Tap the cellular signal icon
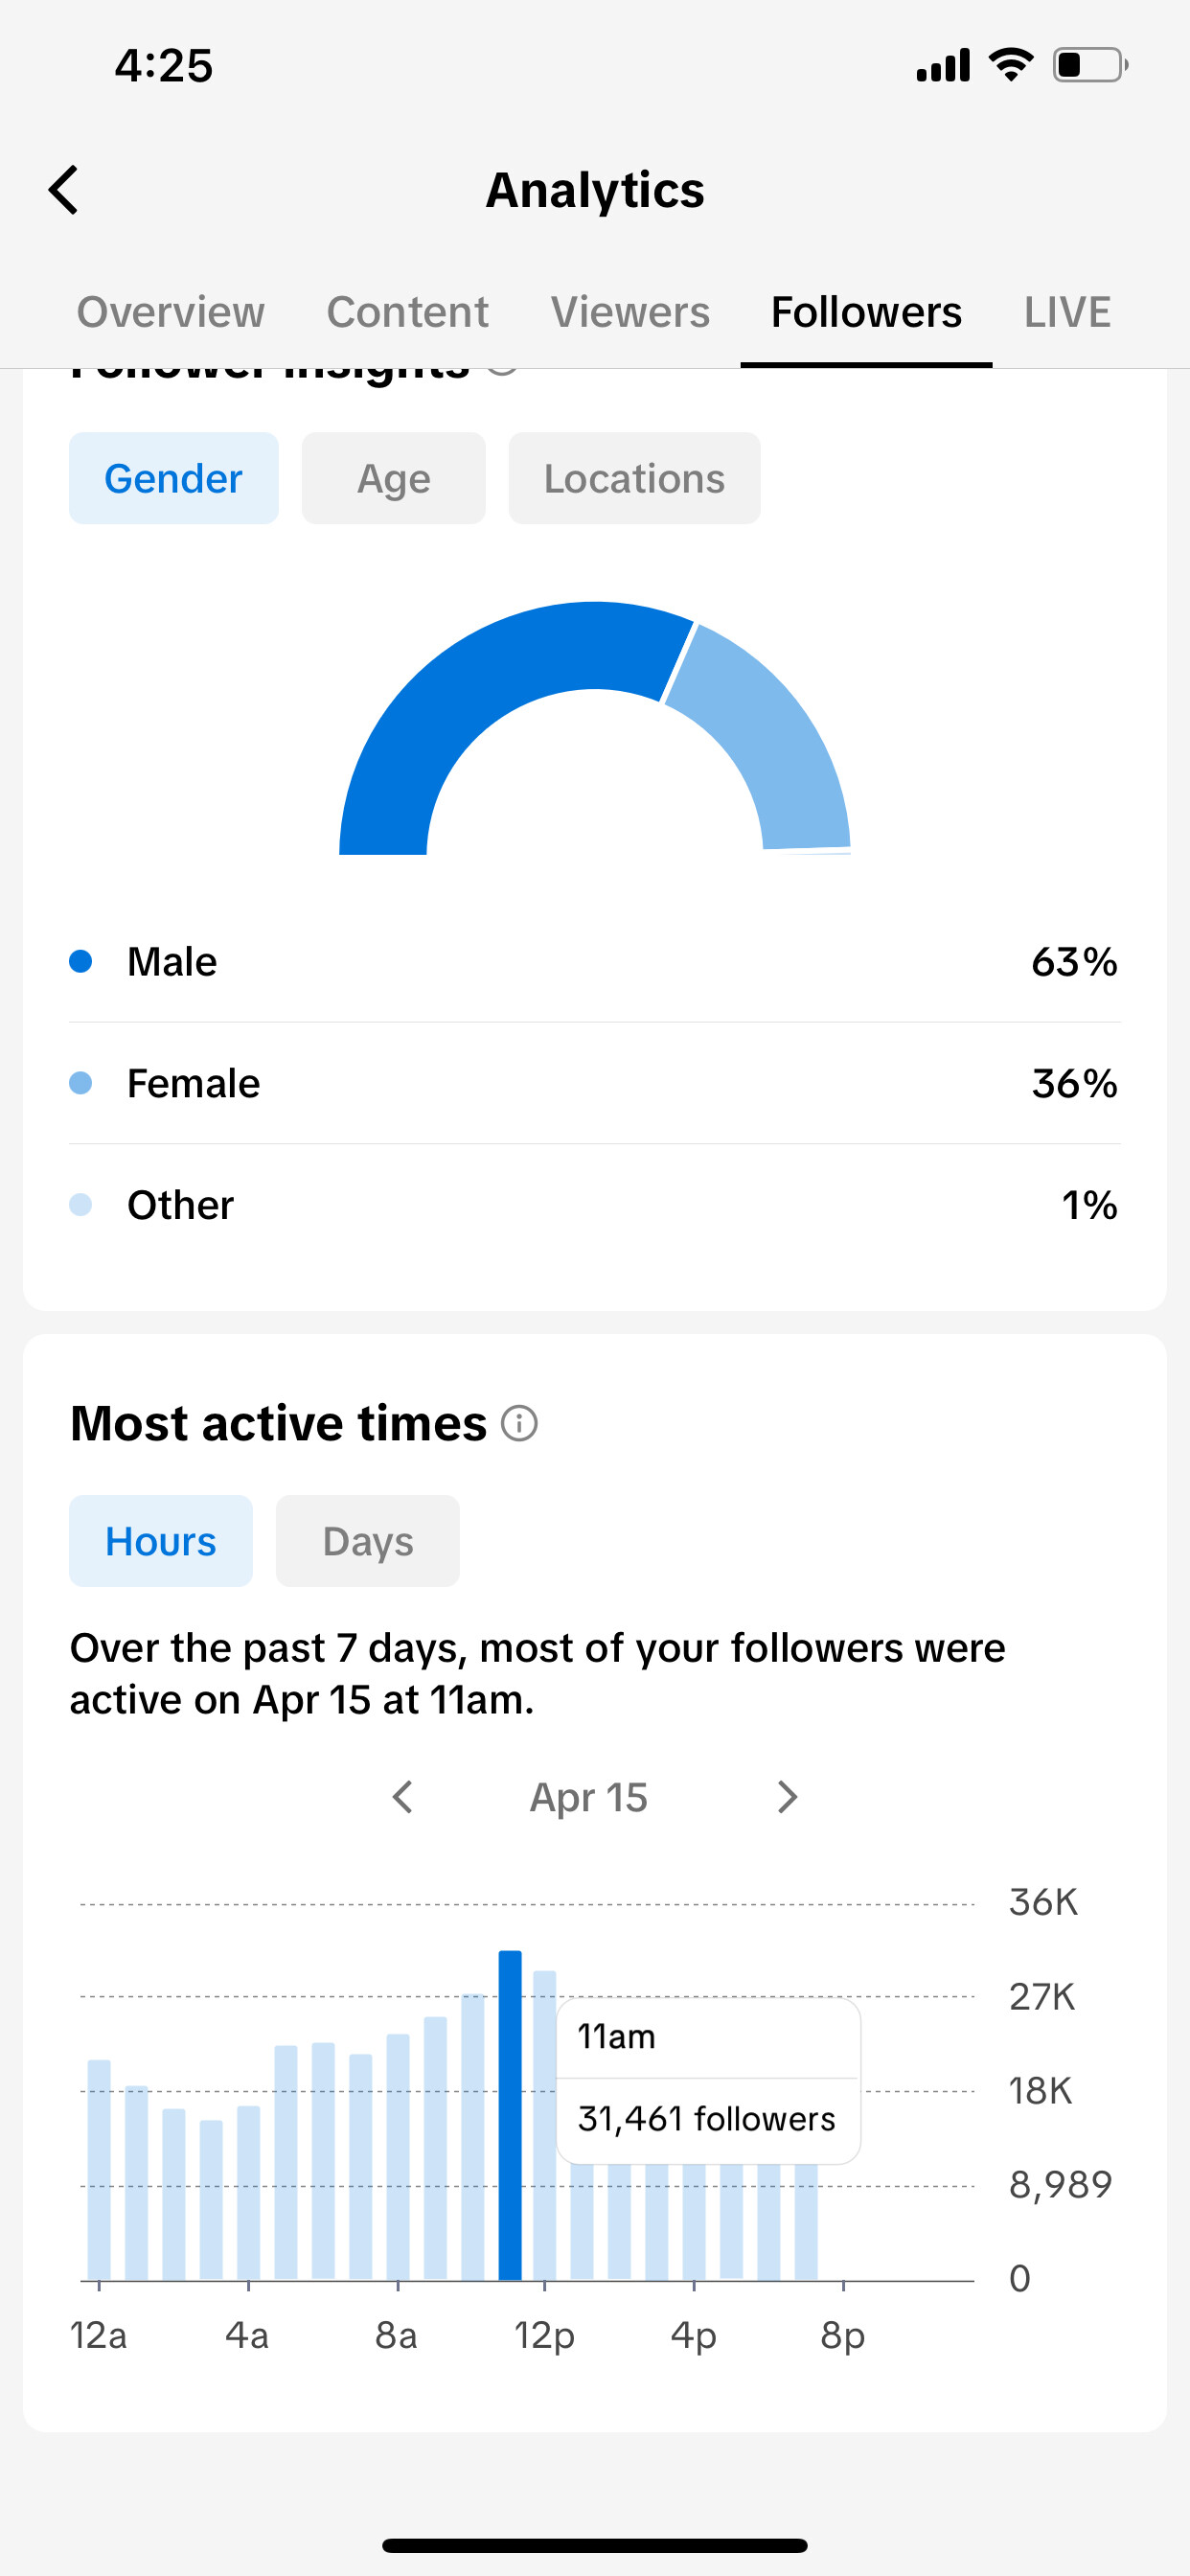This screenshot has width=1190, height=2576. [x=943, y=65]
